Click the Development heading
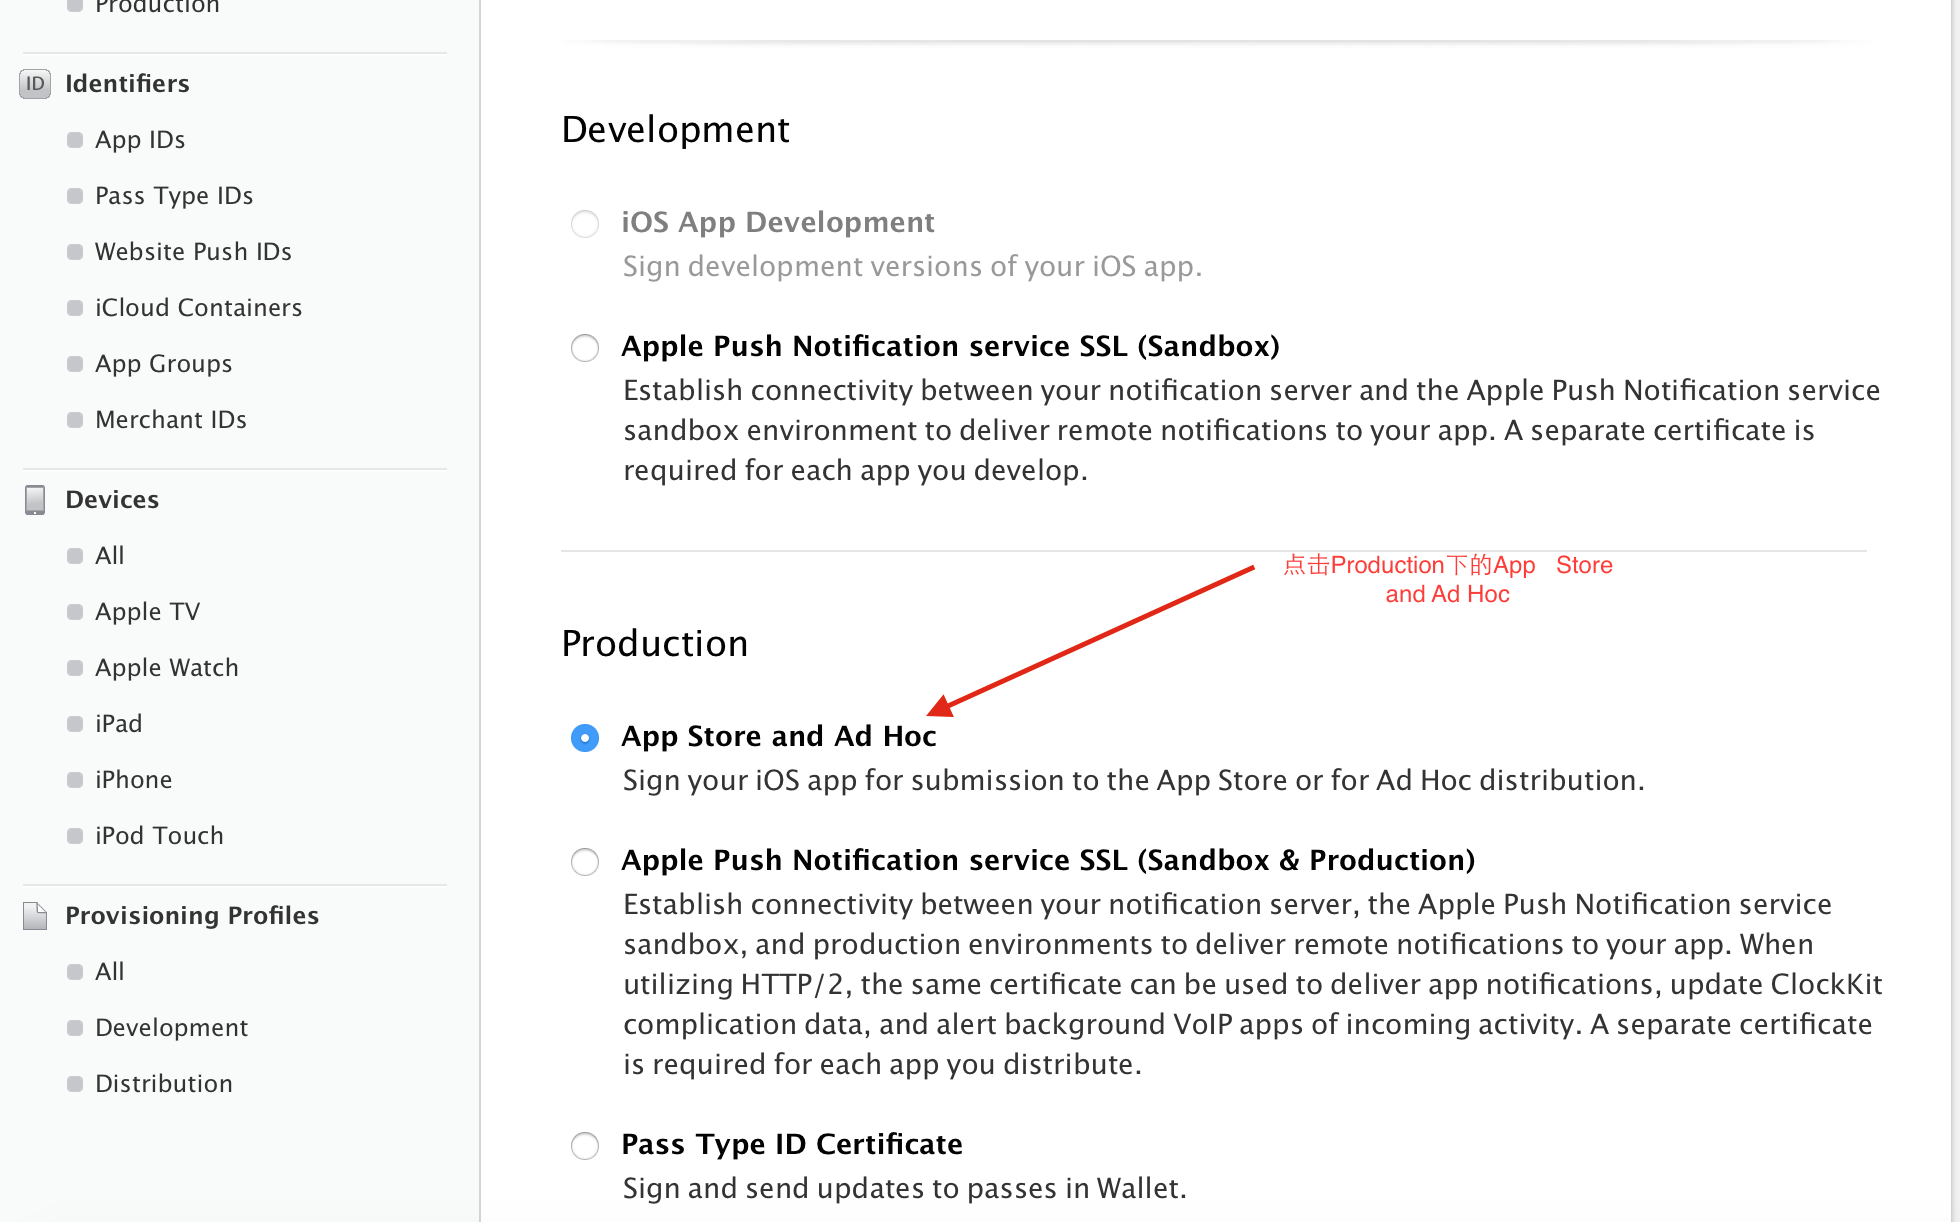This screenshot has height=1222, width=1960. click(676, 130)
